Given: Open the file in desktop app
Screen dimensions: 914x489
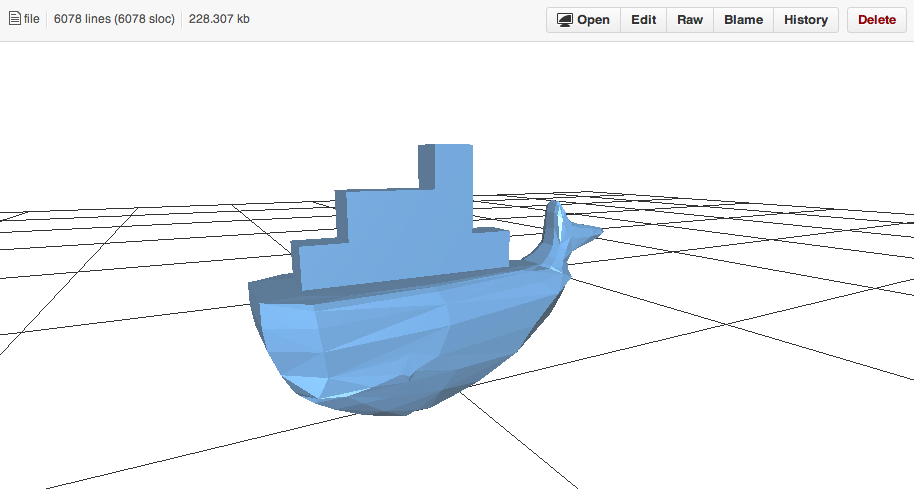Looking at the screenshot, I should (x=583, y=20).
